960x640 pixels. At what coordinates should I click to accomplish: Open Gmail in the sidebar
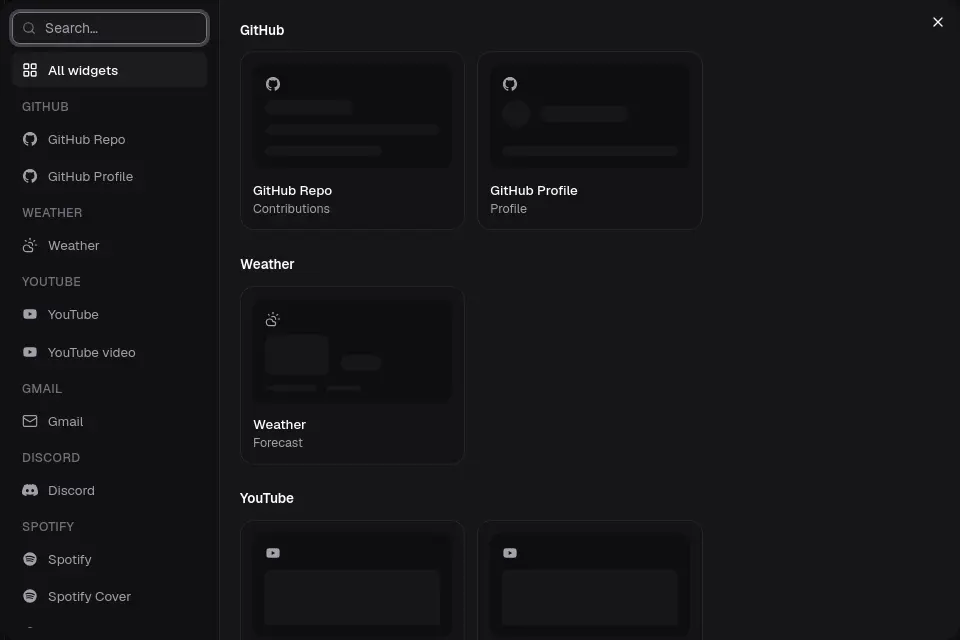(110, 422)
